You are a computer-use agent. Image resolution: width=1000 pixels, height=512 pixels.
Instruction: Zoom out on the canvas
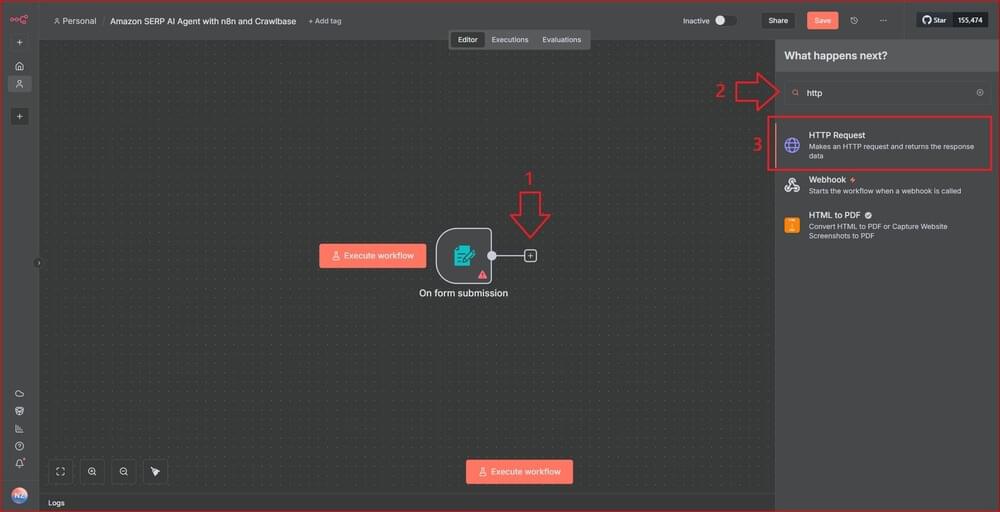pyautogui.click(x=124, y=471)
